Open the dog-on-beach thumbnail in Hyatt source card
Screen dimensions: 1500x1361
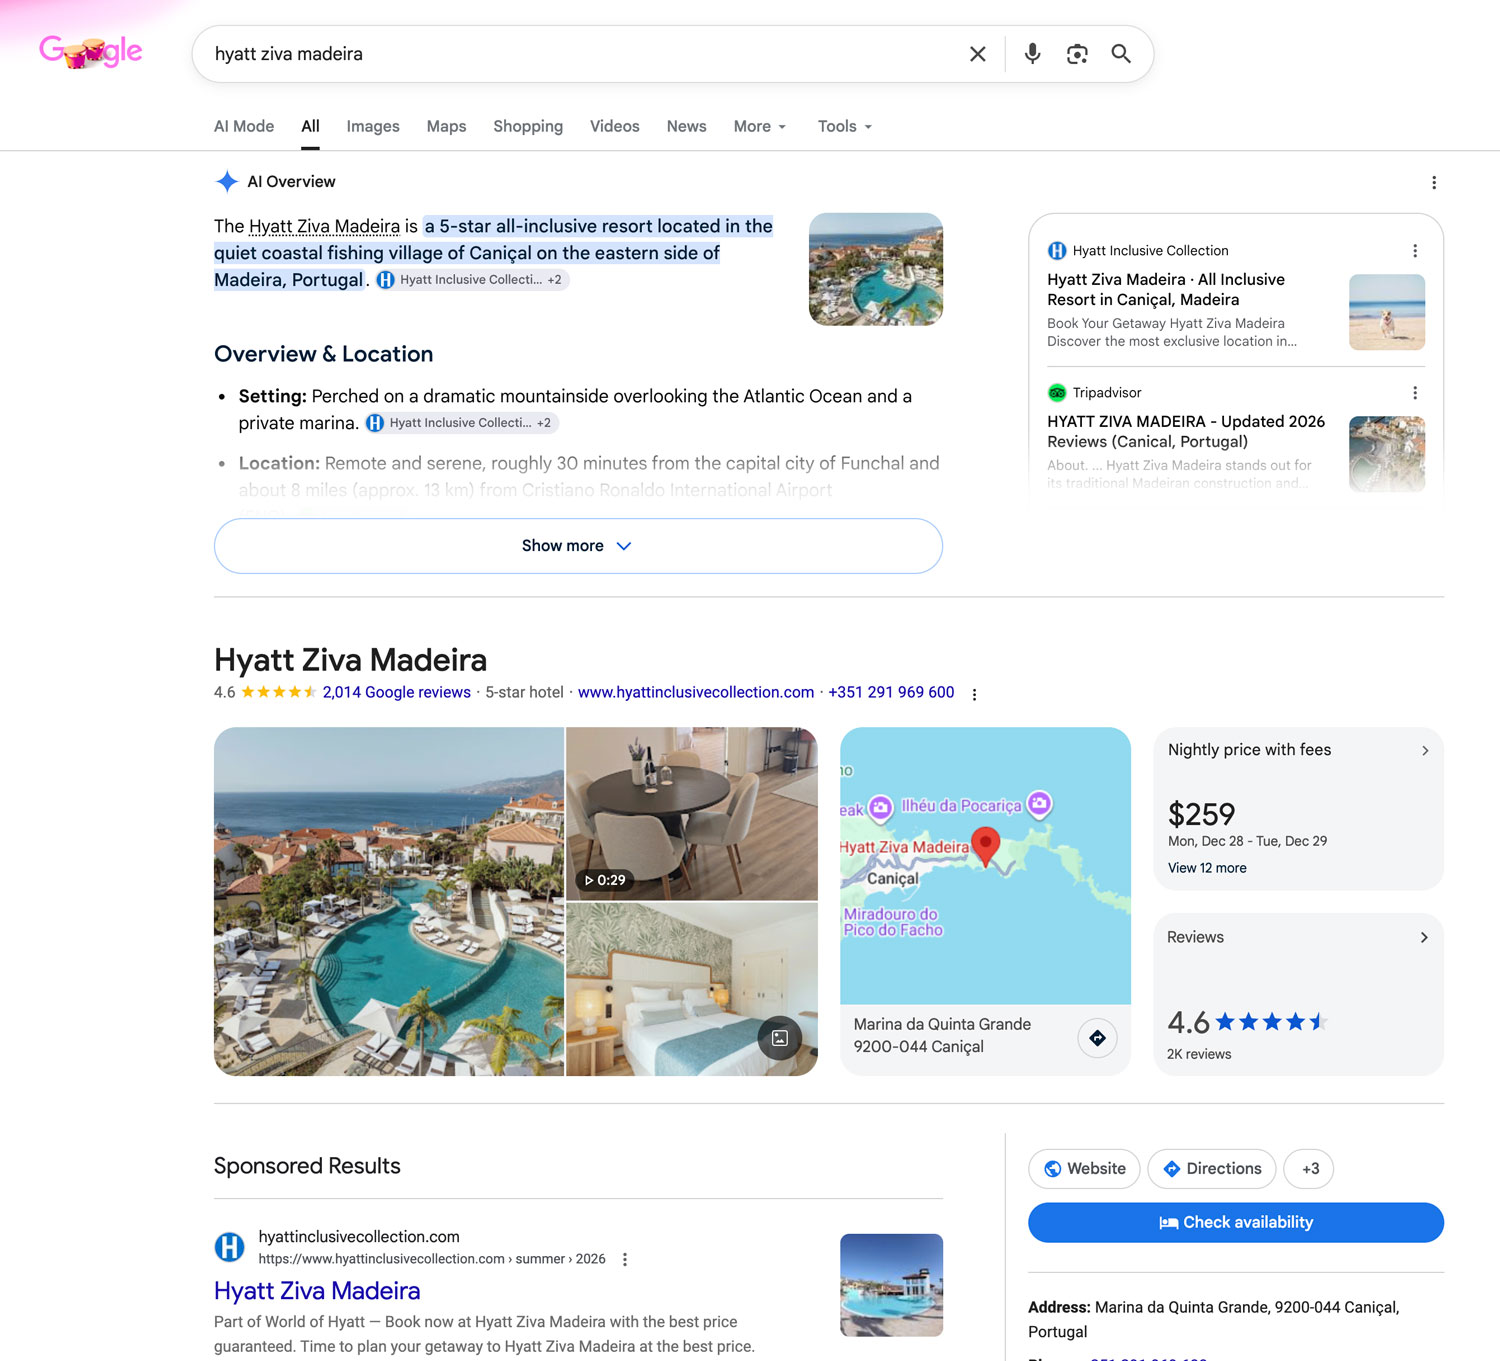click(x=1387, y=312)
